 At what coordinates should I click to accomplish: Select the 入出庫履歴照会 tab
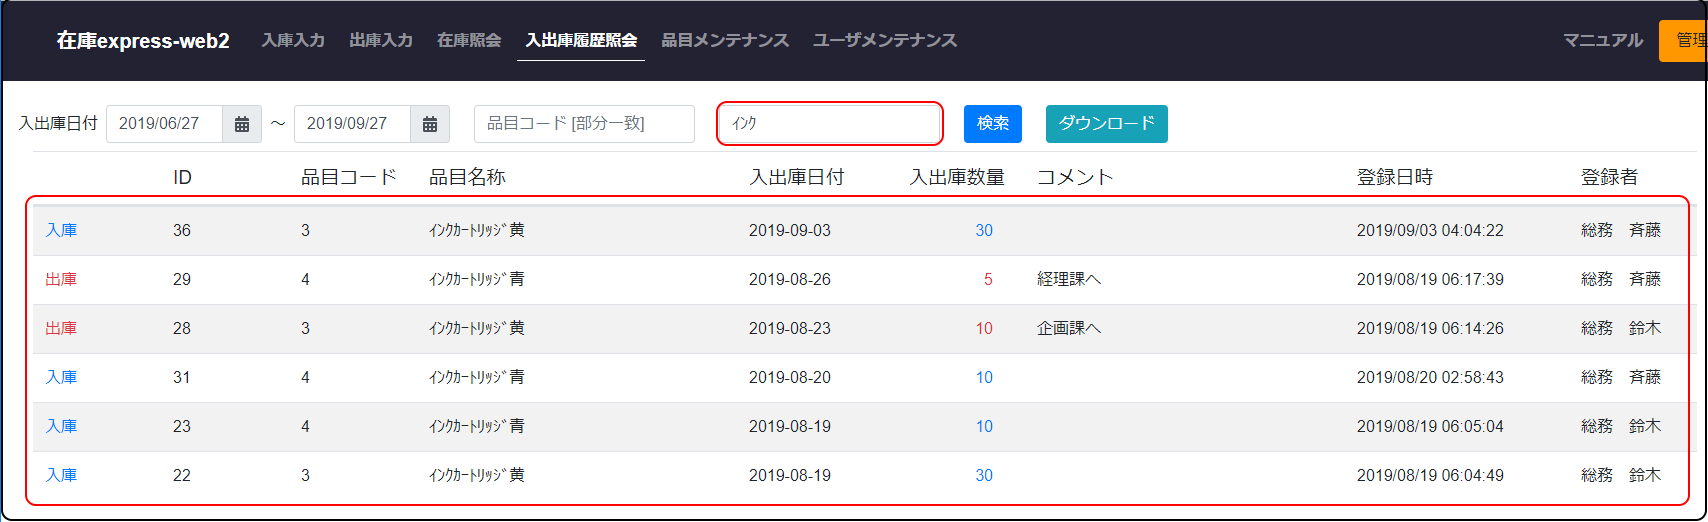point(581,41)
